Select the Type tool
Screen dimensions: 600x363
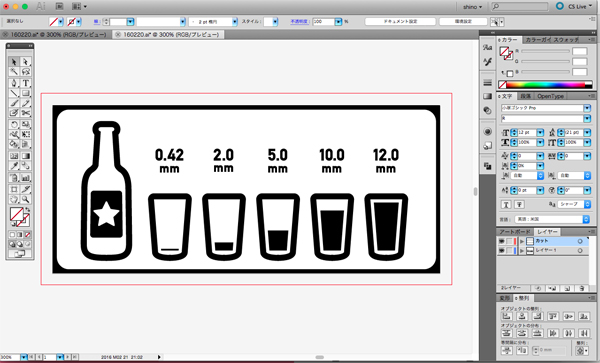(x=25, y=83)
